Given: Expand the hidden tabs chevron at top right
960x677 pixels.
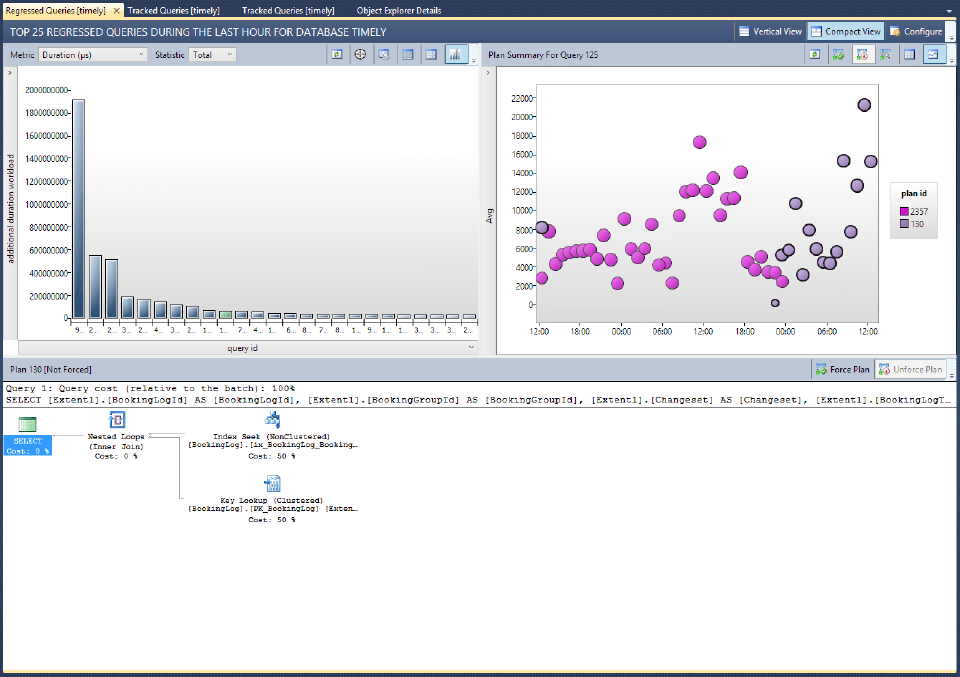Looking at the screenshot, I should (950, 10).
